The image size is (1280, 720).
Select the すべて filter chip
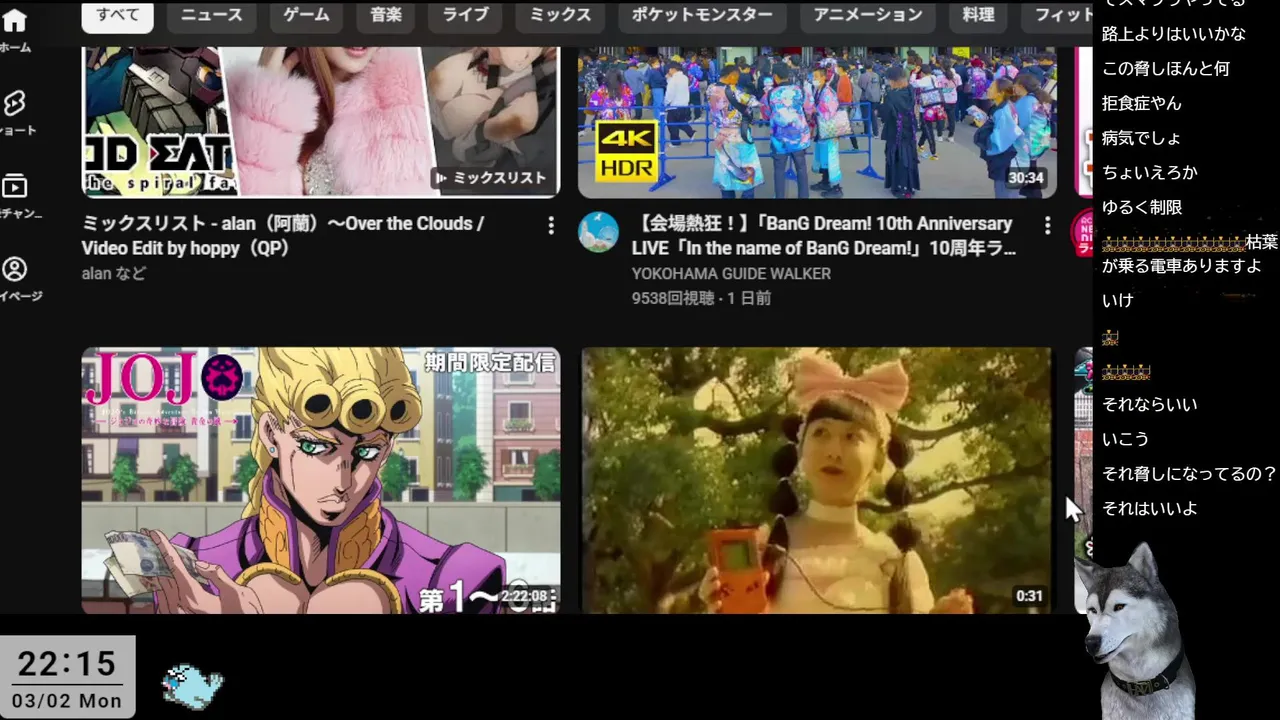point(118,15)
